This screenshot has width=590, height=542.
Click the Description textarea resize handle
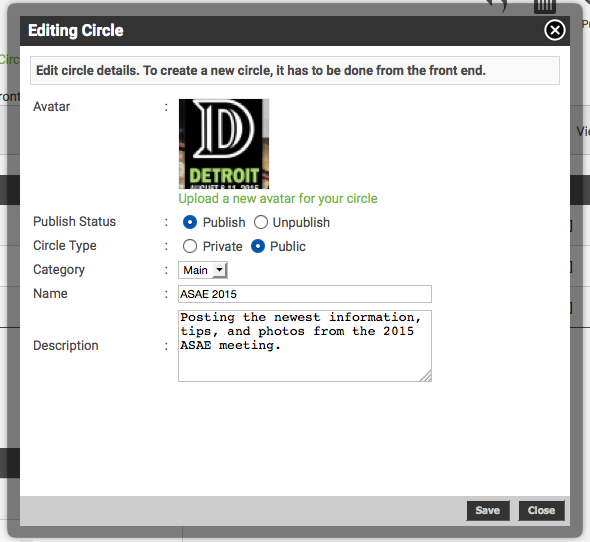click(x=426, y=376)
